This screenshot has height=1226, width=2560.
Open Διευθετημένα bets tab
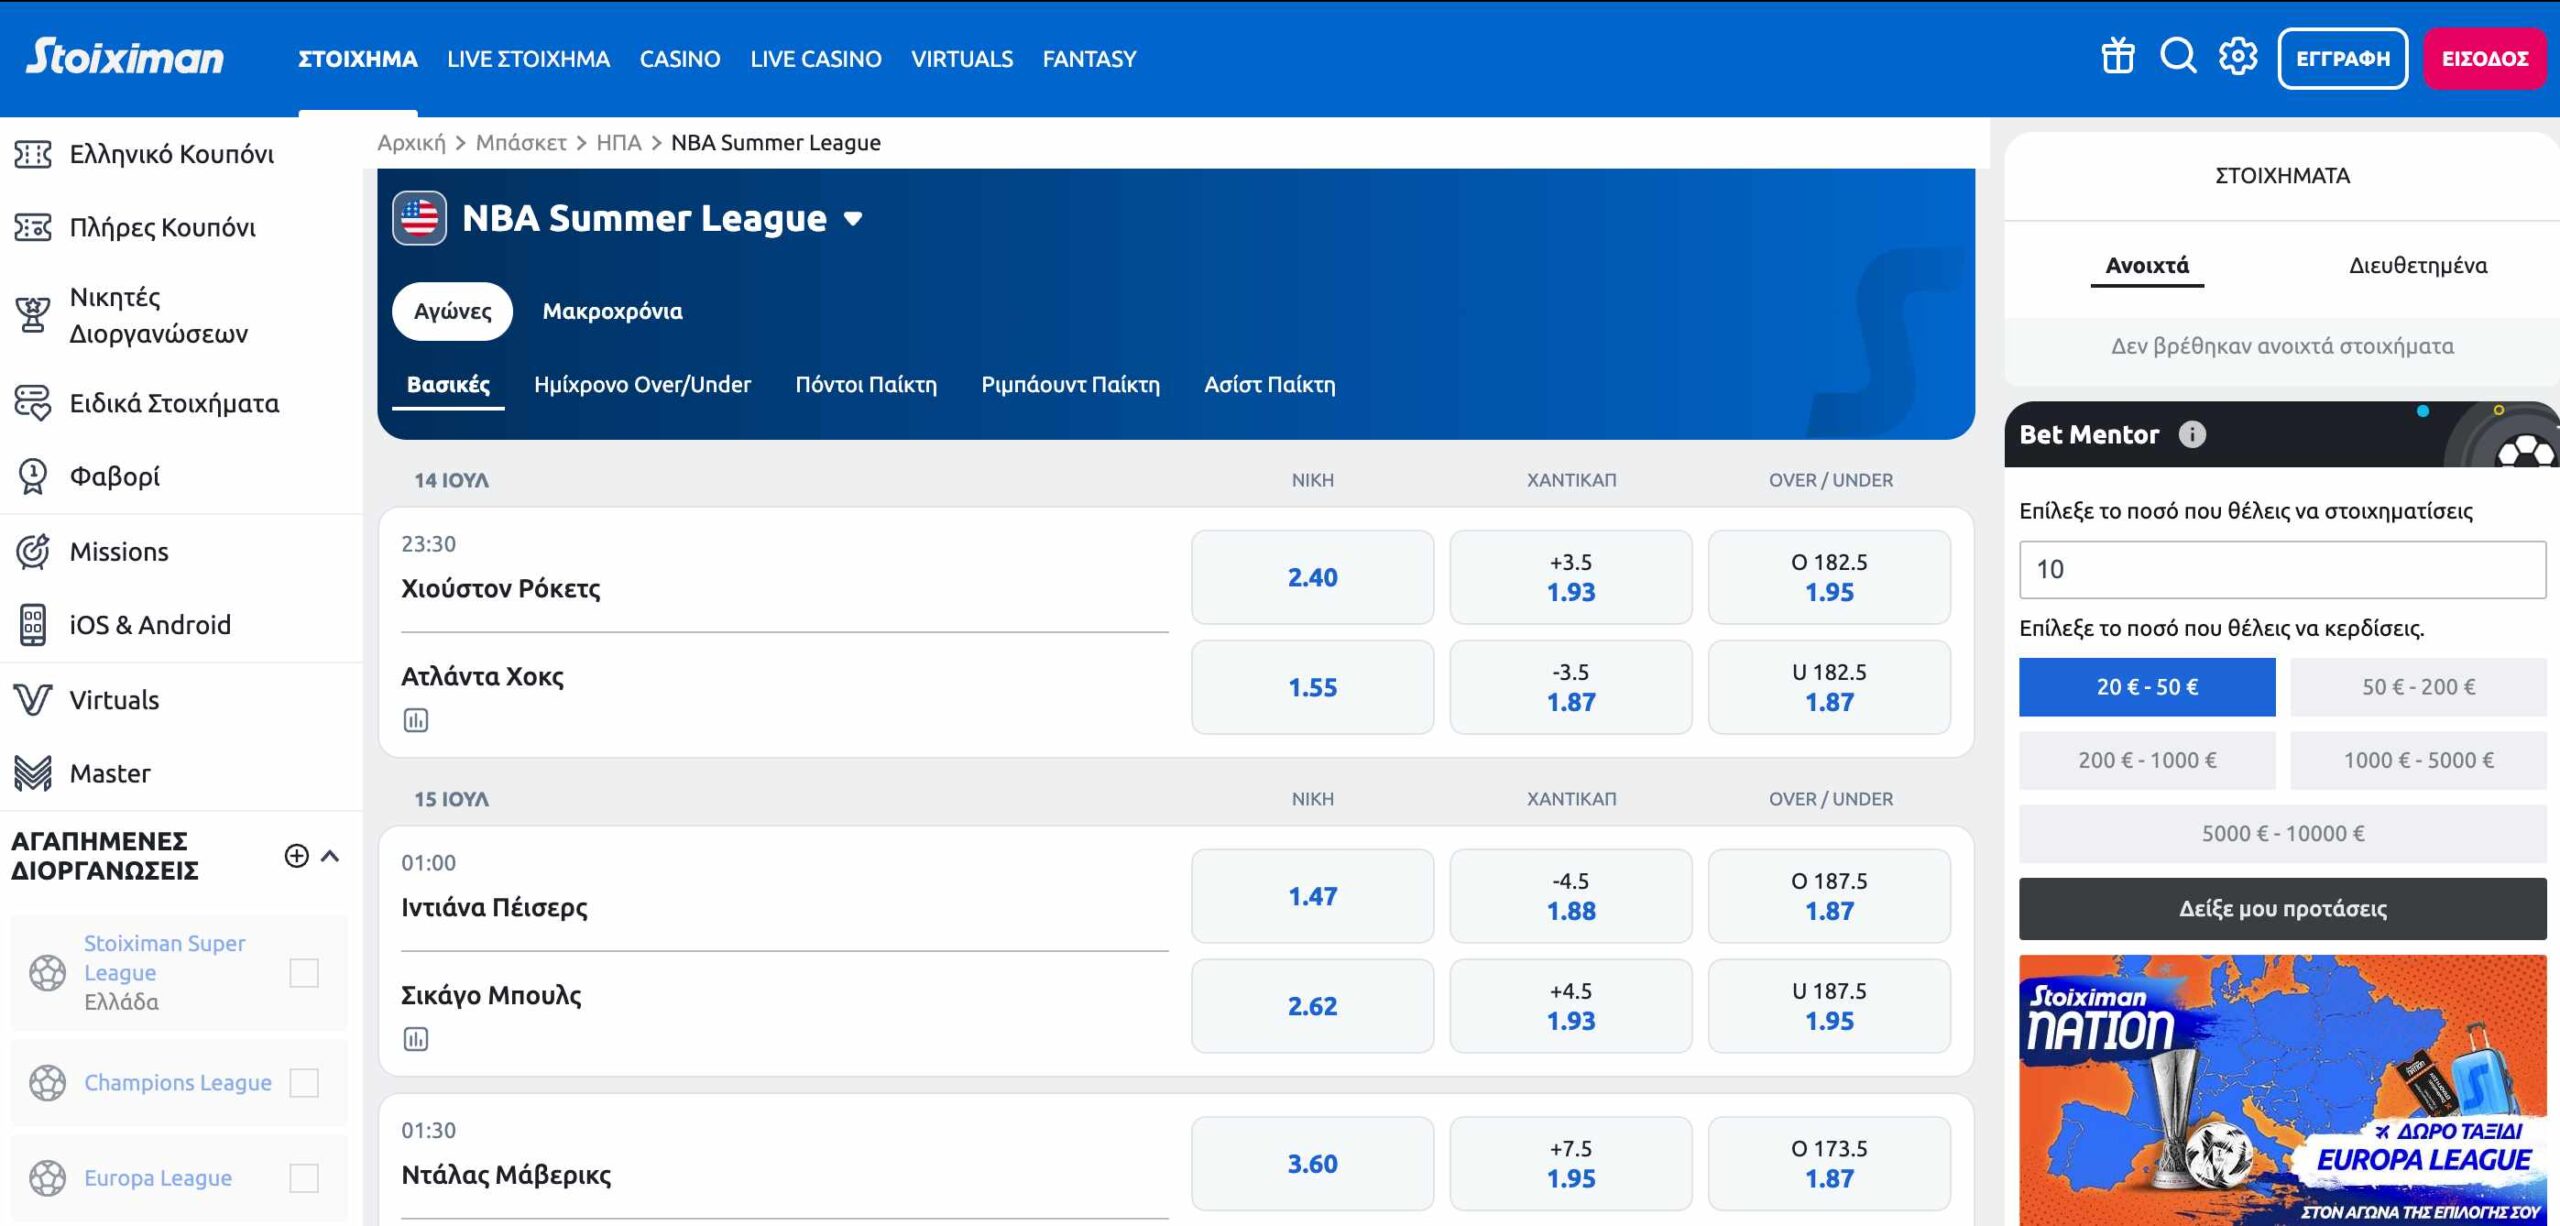coord(2418,265)
